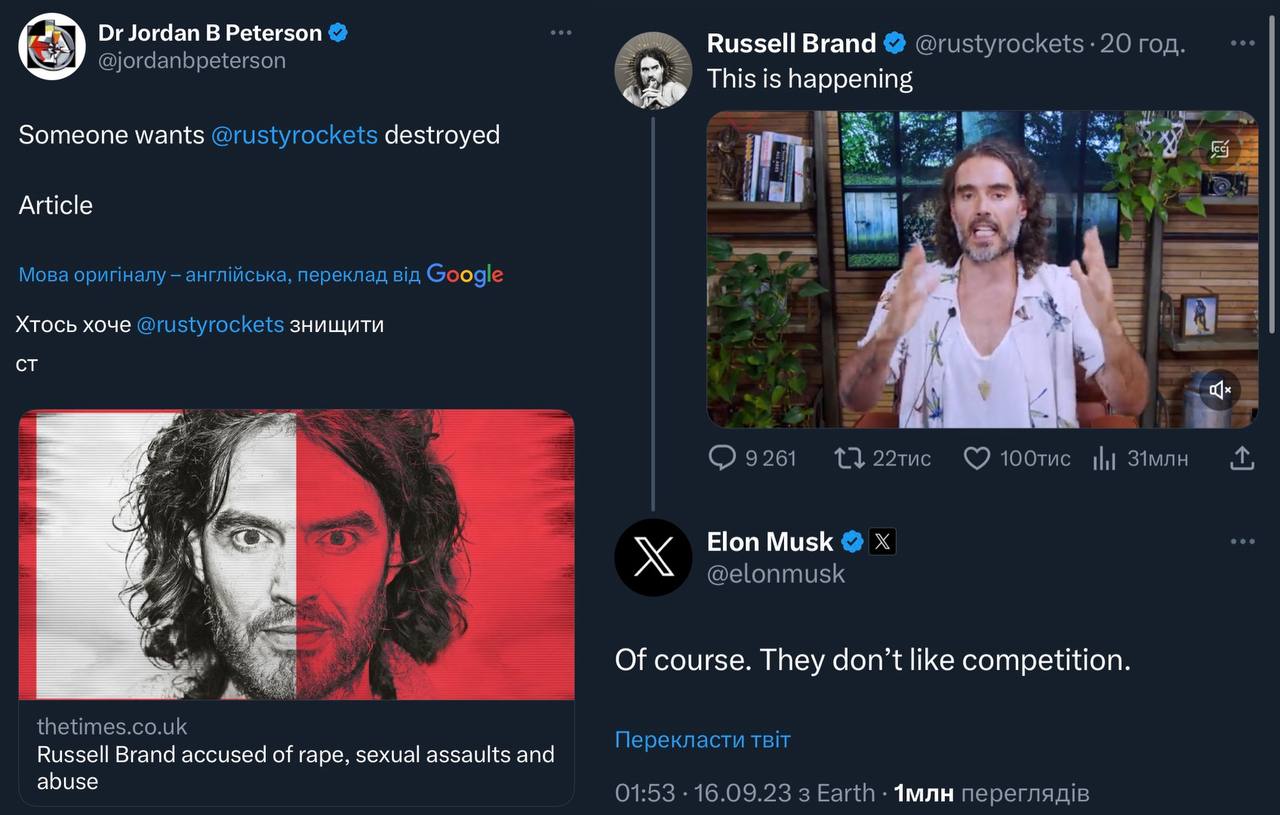Click the share icon on Brand's tweet

pyautogui.click(x=1240, y=458)
